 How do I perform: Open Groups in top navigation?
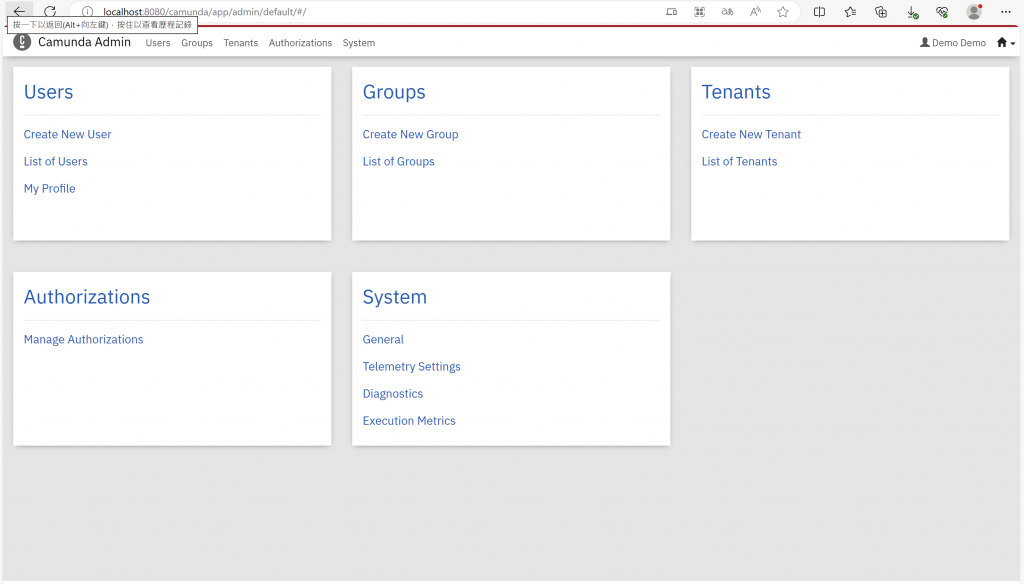coord(197,42)
